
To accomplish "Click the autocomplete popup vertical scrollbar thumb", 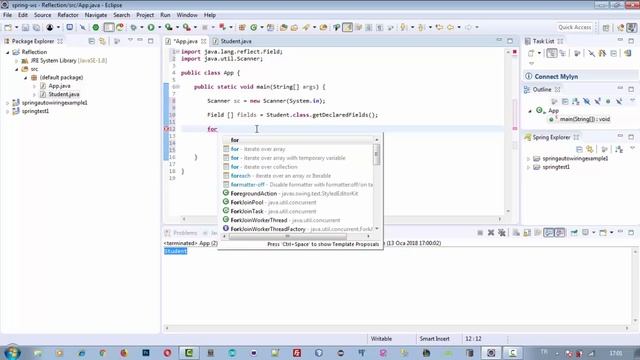I will 376,155.
